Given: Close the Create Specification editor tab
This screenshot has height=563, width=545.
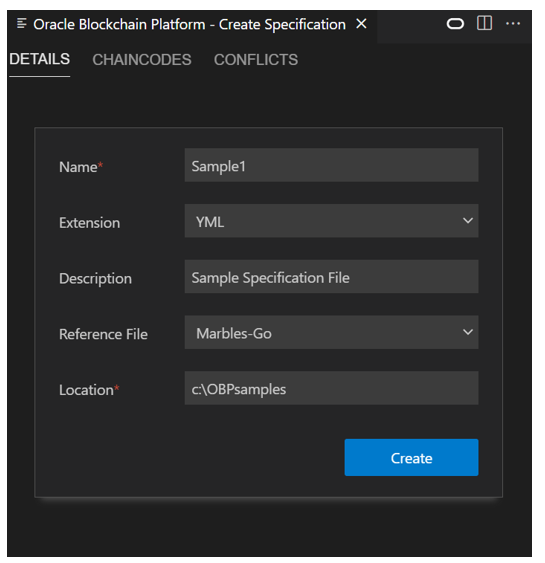Looking at the screenshot, I should pyautogui.click(x=361, y=24).
